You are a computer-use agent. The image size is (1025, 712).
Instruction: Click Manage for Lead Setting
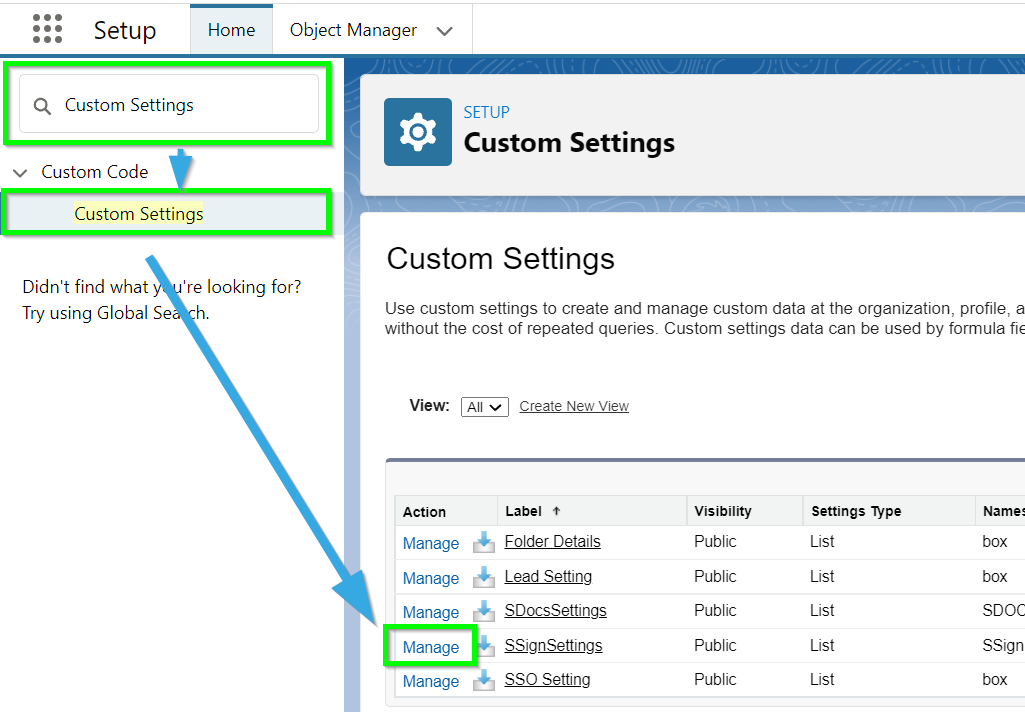(431, 578)
